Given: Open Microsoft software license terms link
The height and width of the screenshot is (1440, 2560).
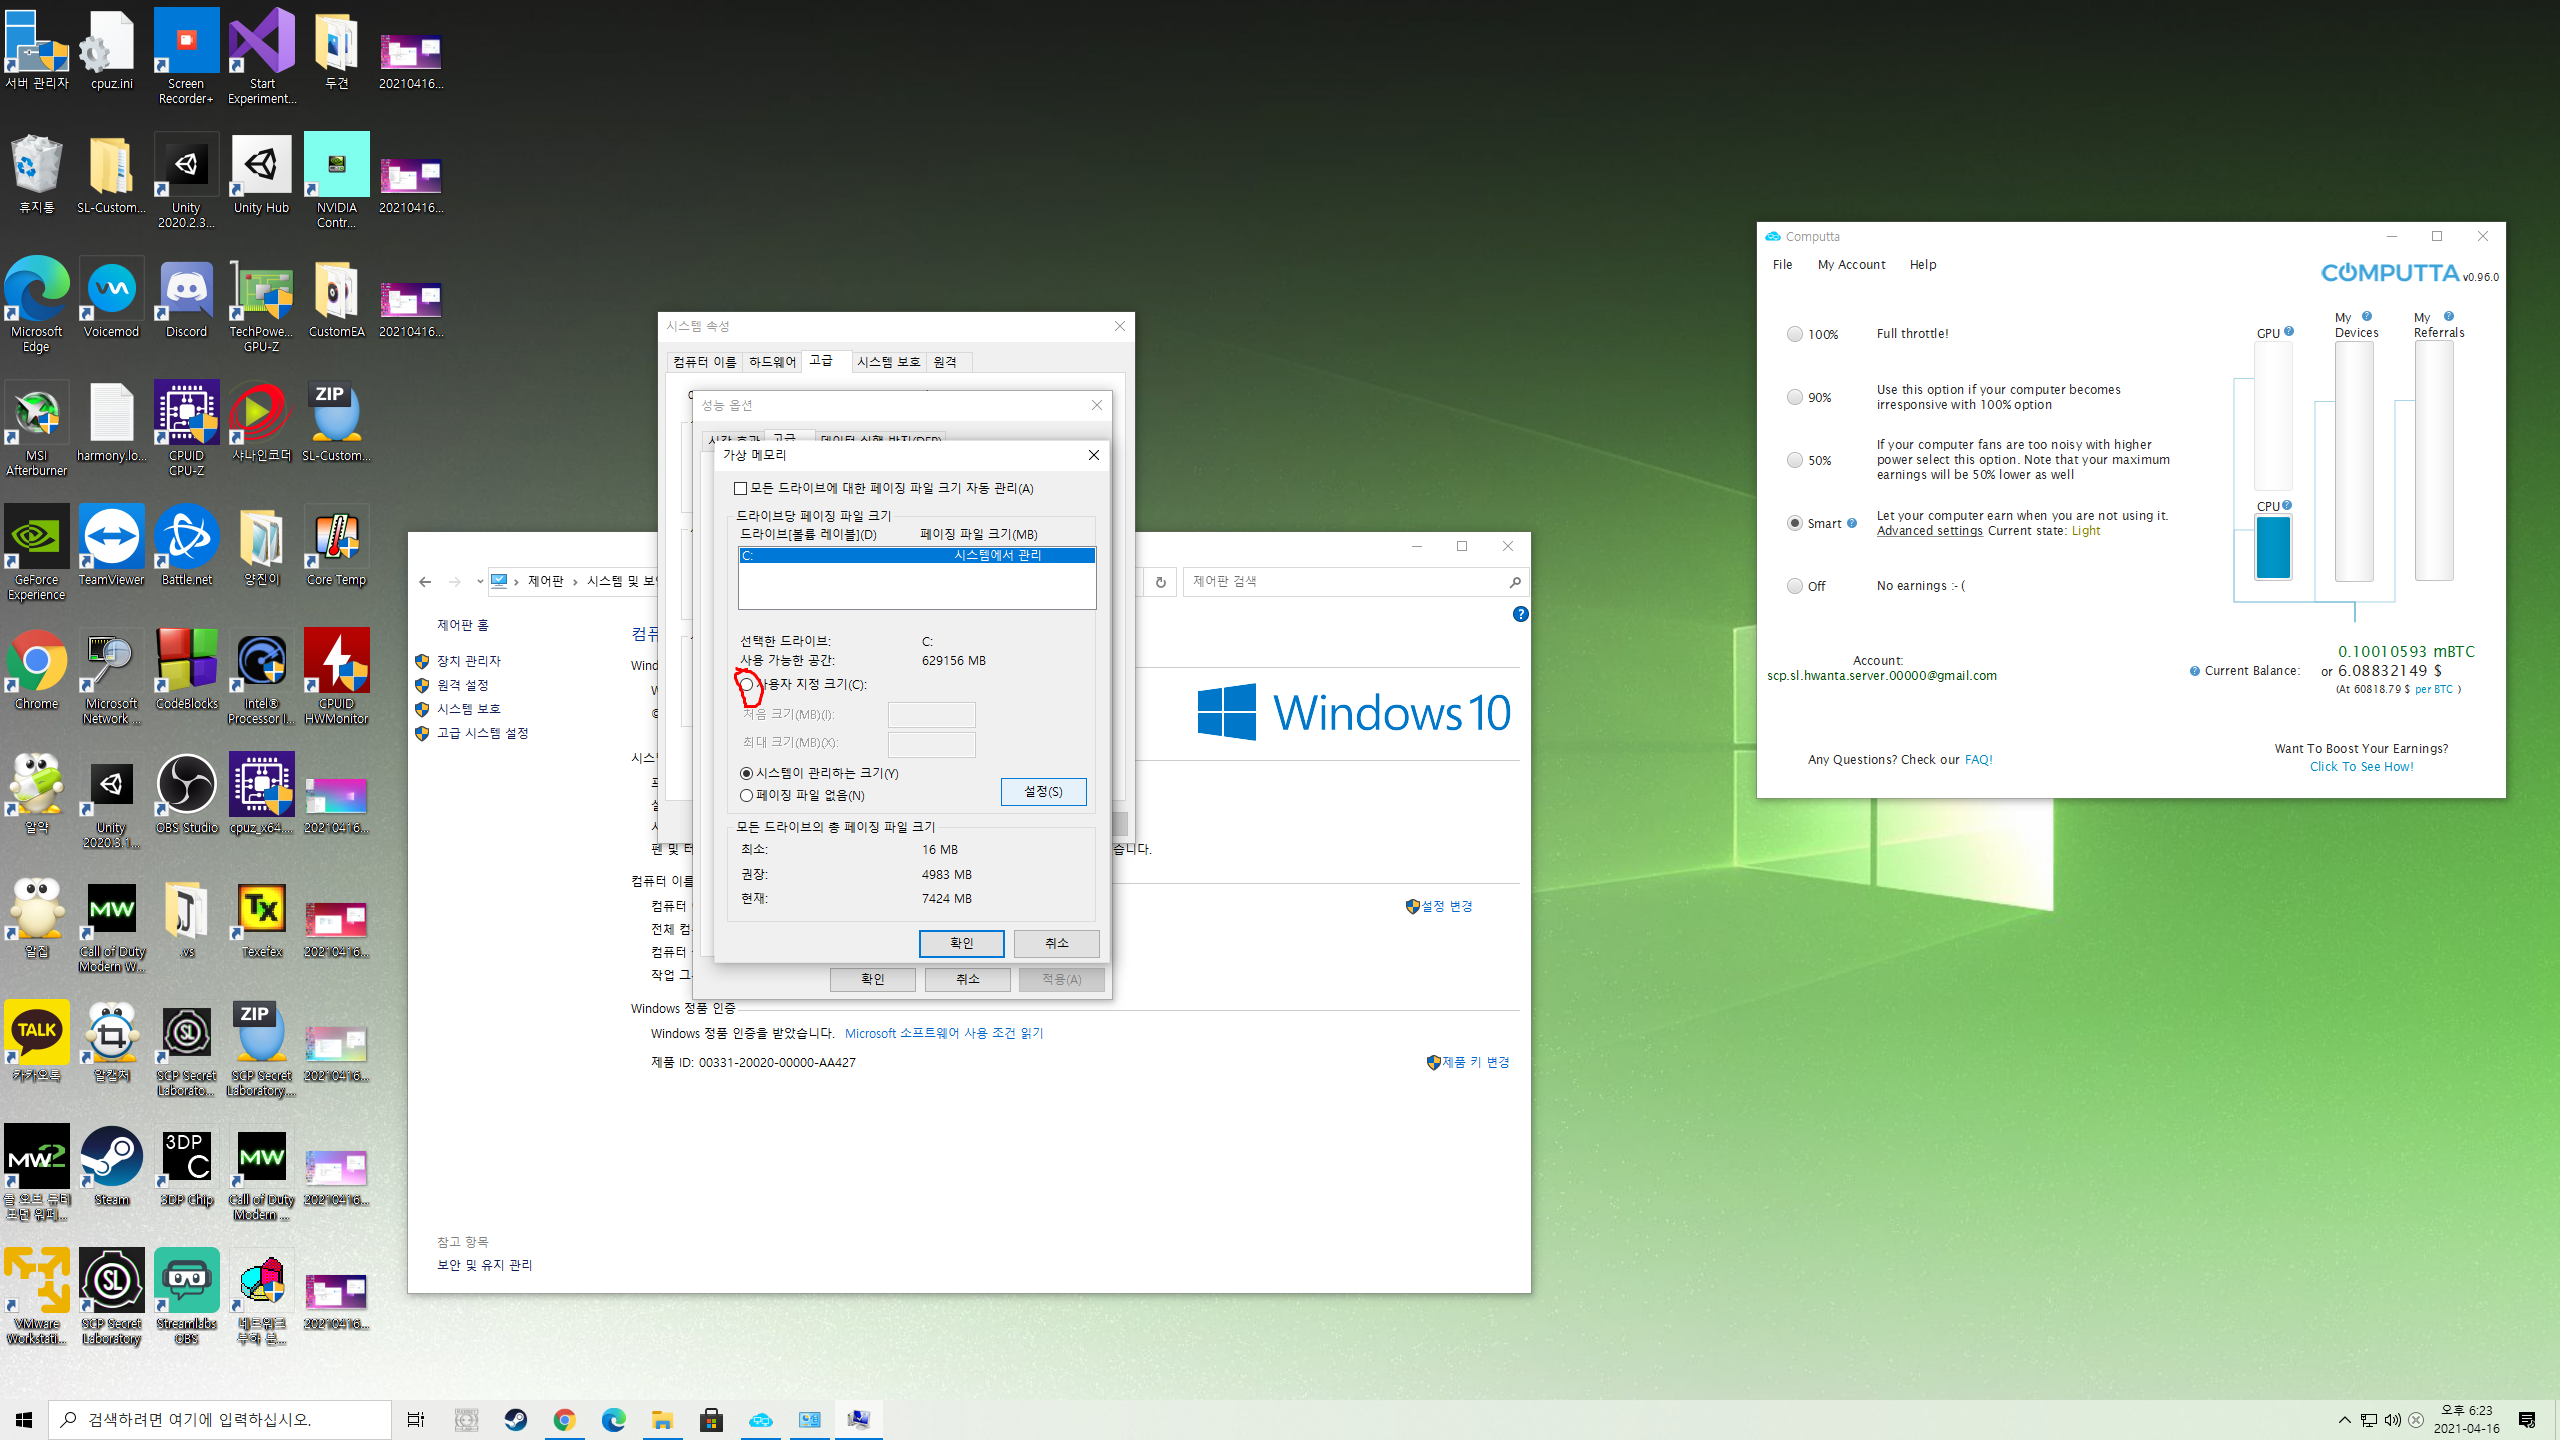Looking at the screenshot, I should [x=943, y=1033].
